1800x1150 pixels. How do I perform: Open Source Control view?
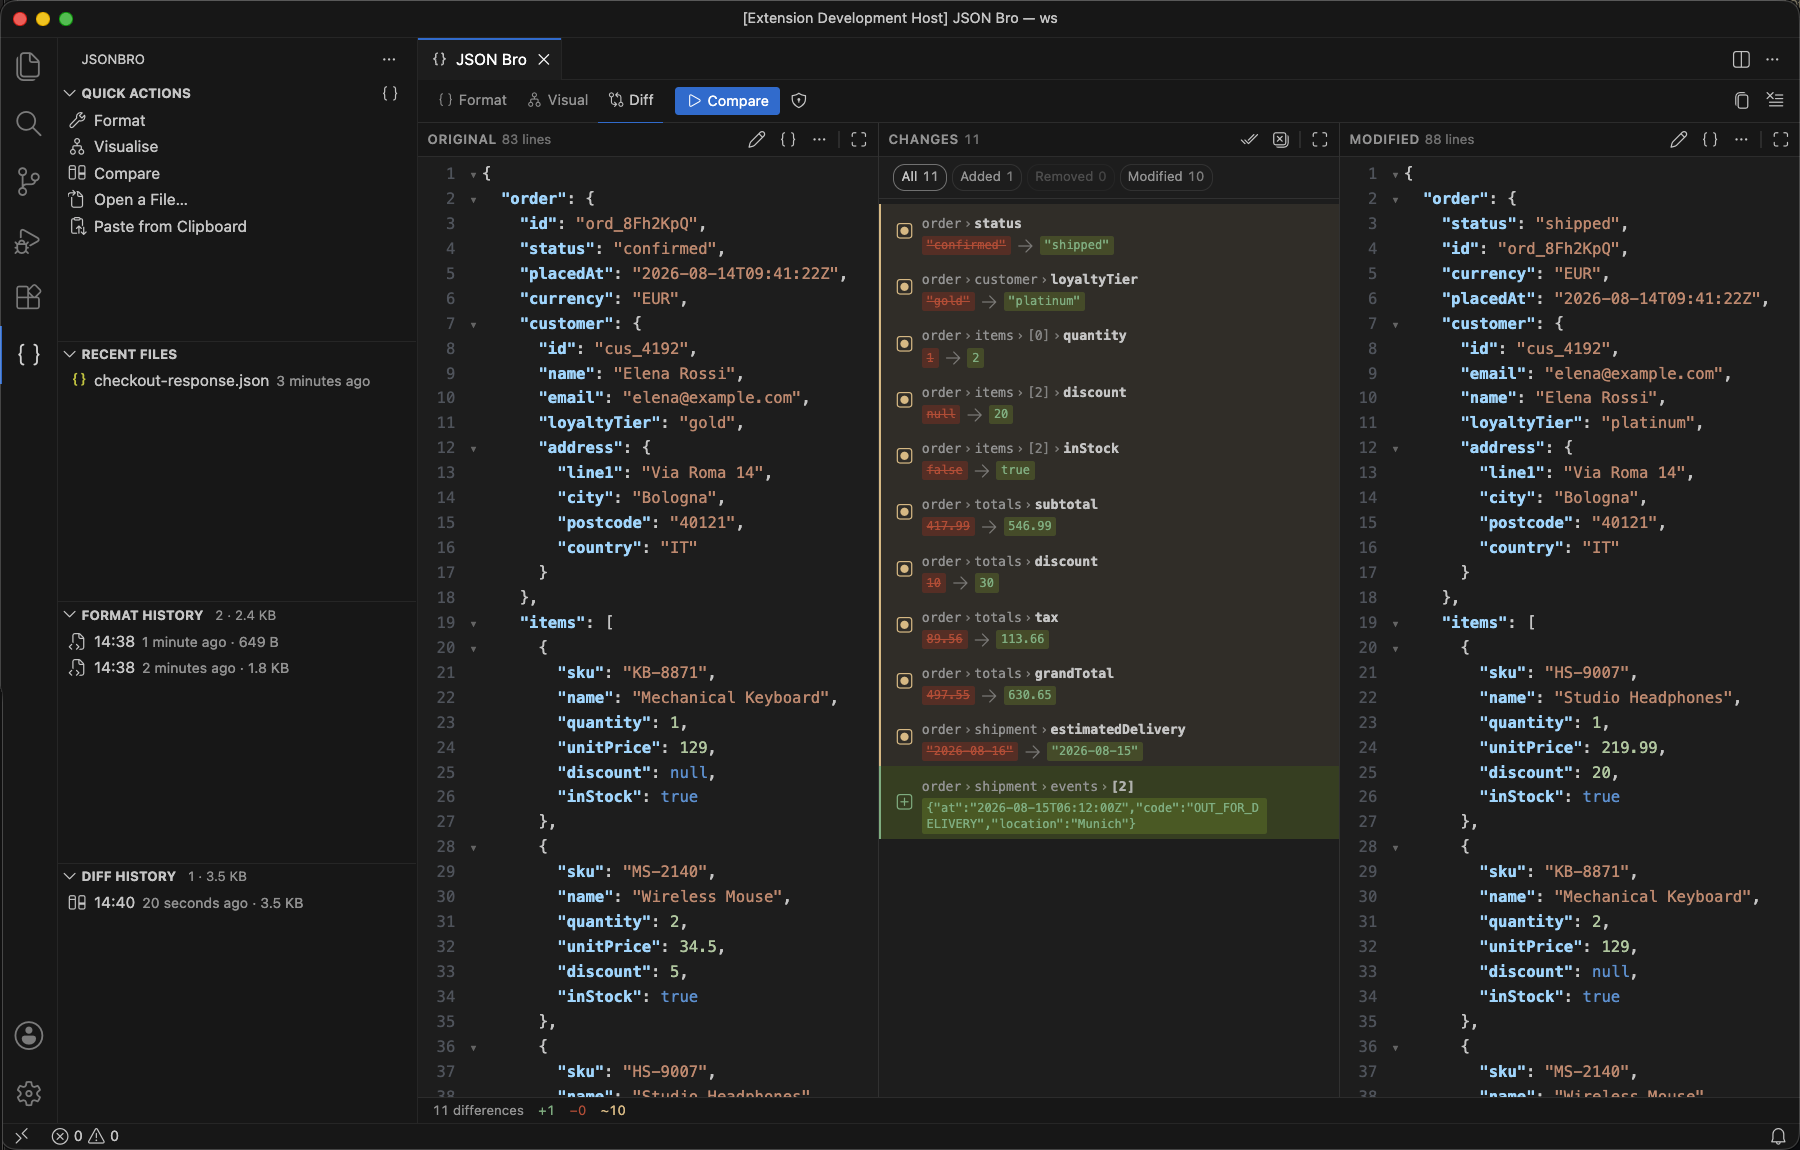coord(29,181)
